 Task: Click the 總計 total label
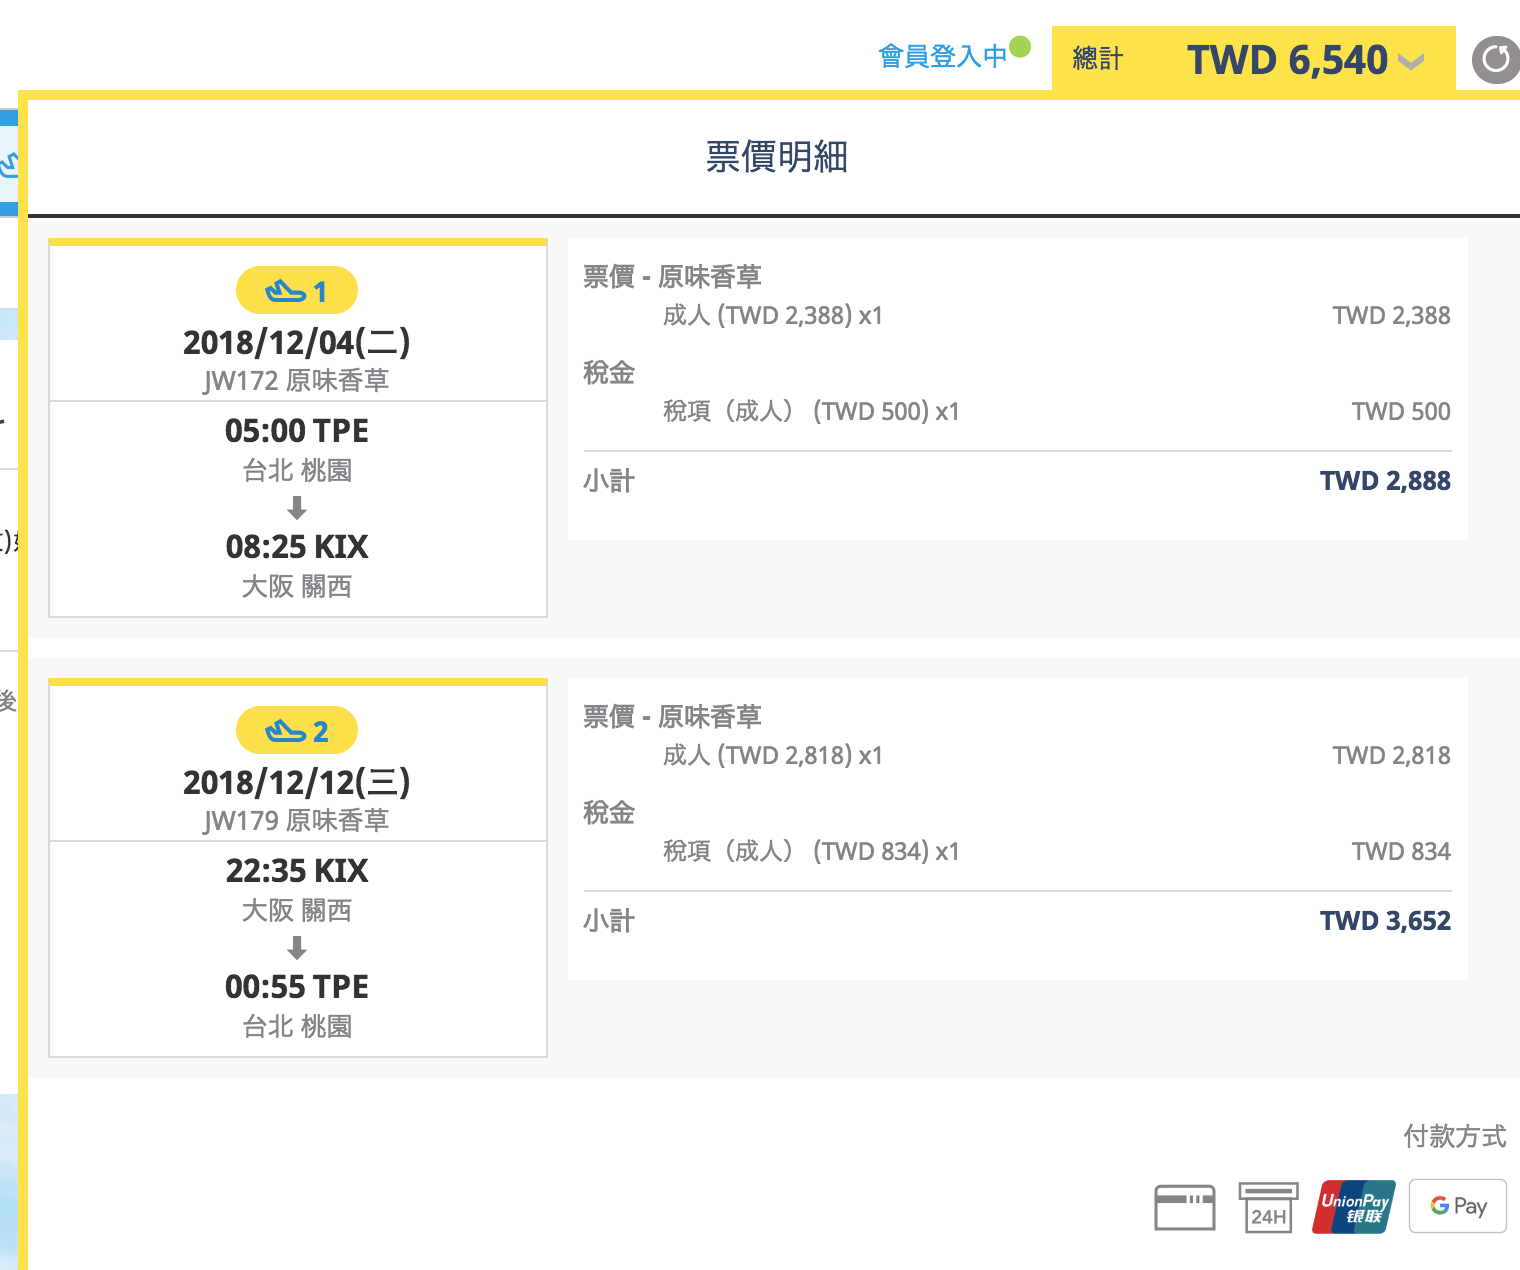(x=1098, y=59)
